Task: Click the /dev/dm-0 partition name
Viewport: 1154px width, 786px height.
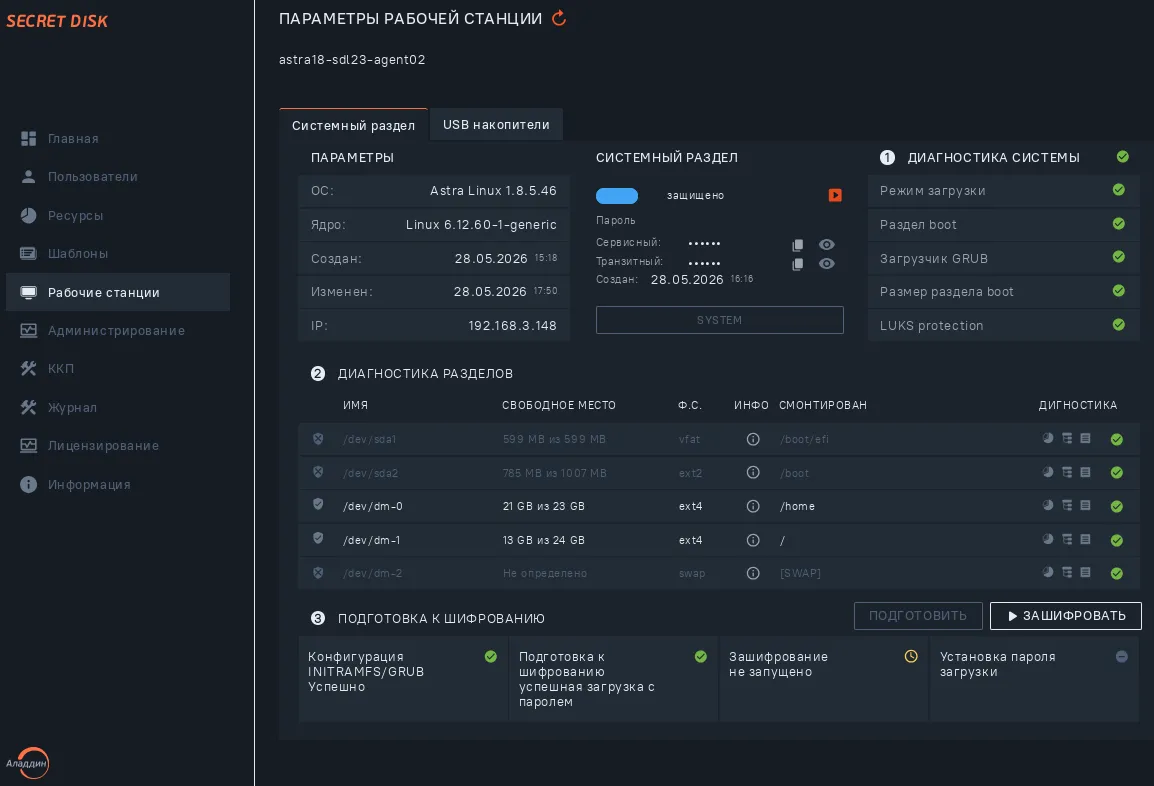Action: point(373,506)
